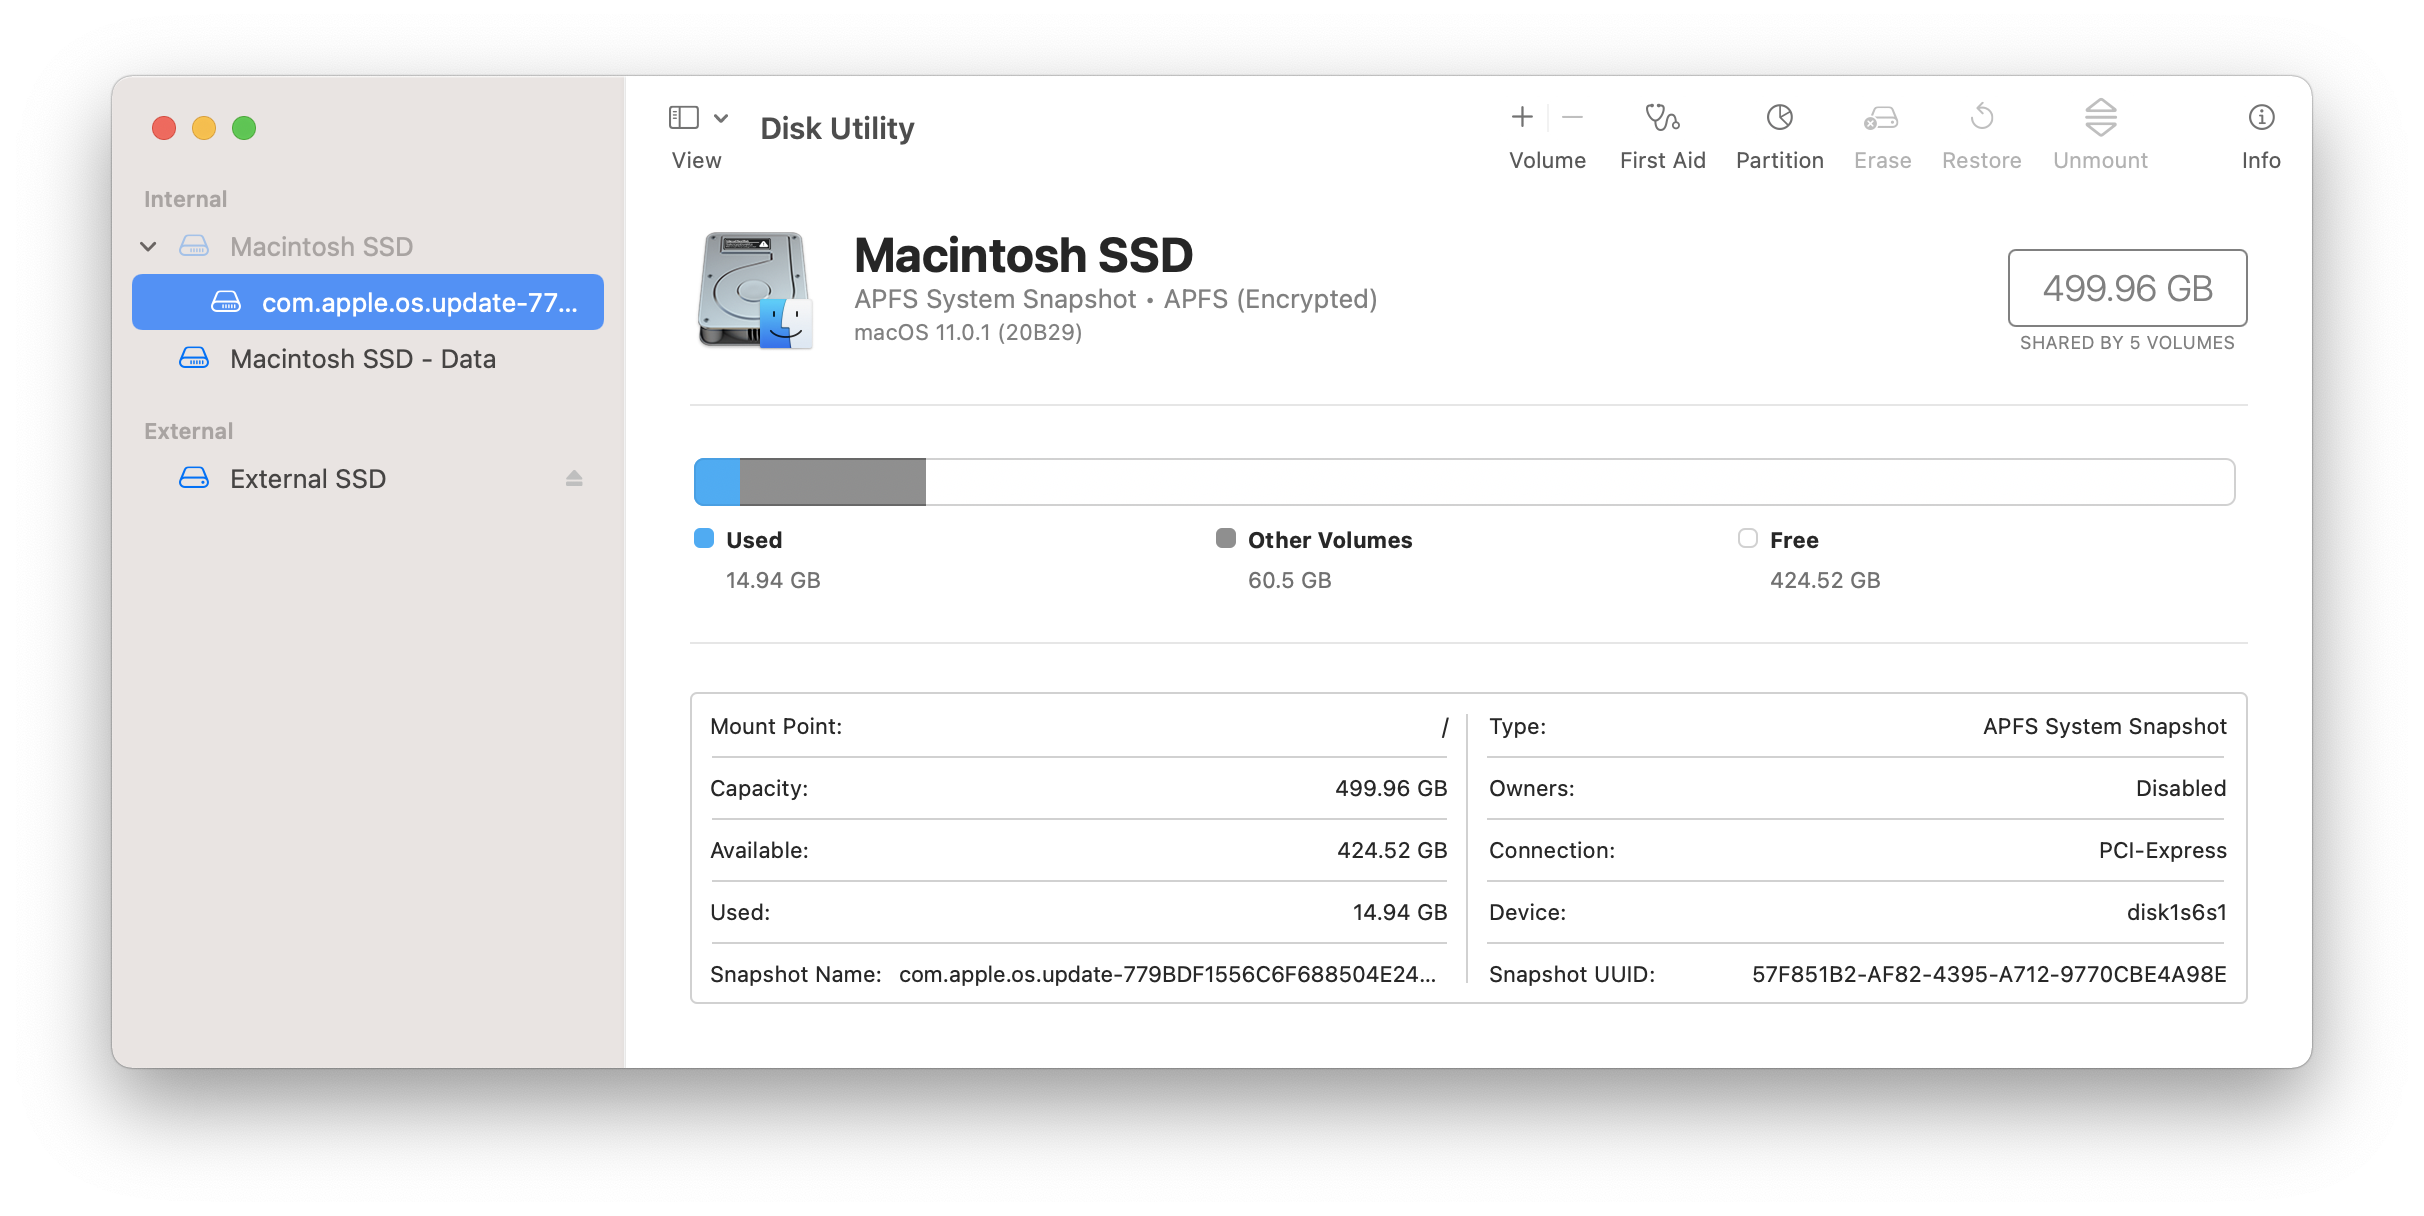Open the View dropdown chevron

(721, 118)
